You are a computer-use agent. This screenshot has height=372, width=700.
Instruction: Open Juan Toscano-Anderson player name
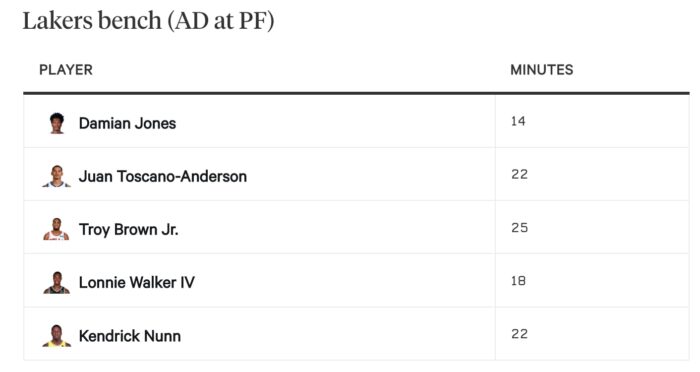(x=163, y=176)
